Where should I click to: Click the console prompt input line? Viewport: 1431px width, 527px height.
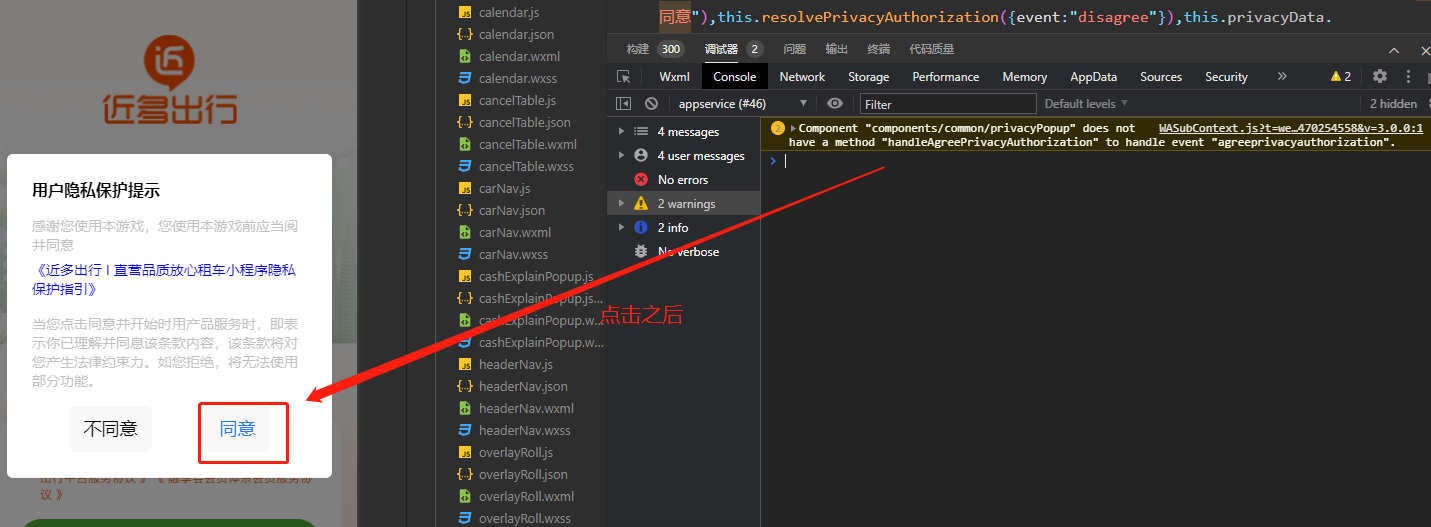click(1100, 161)
